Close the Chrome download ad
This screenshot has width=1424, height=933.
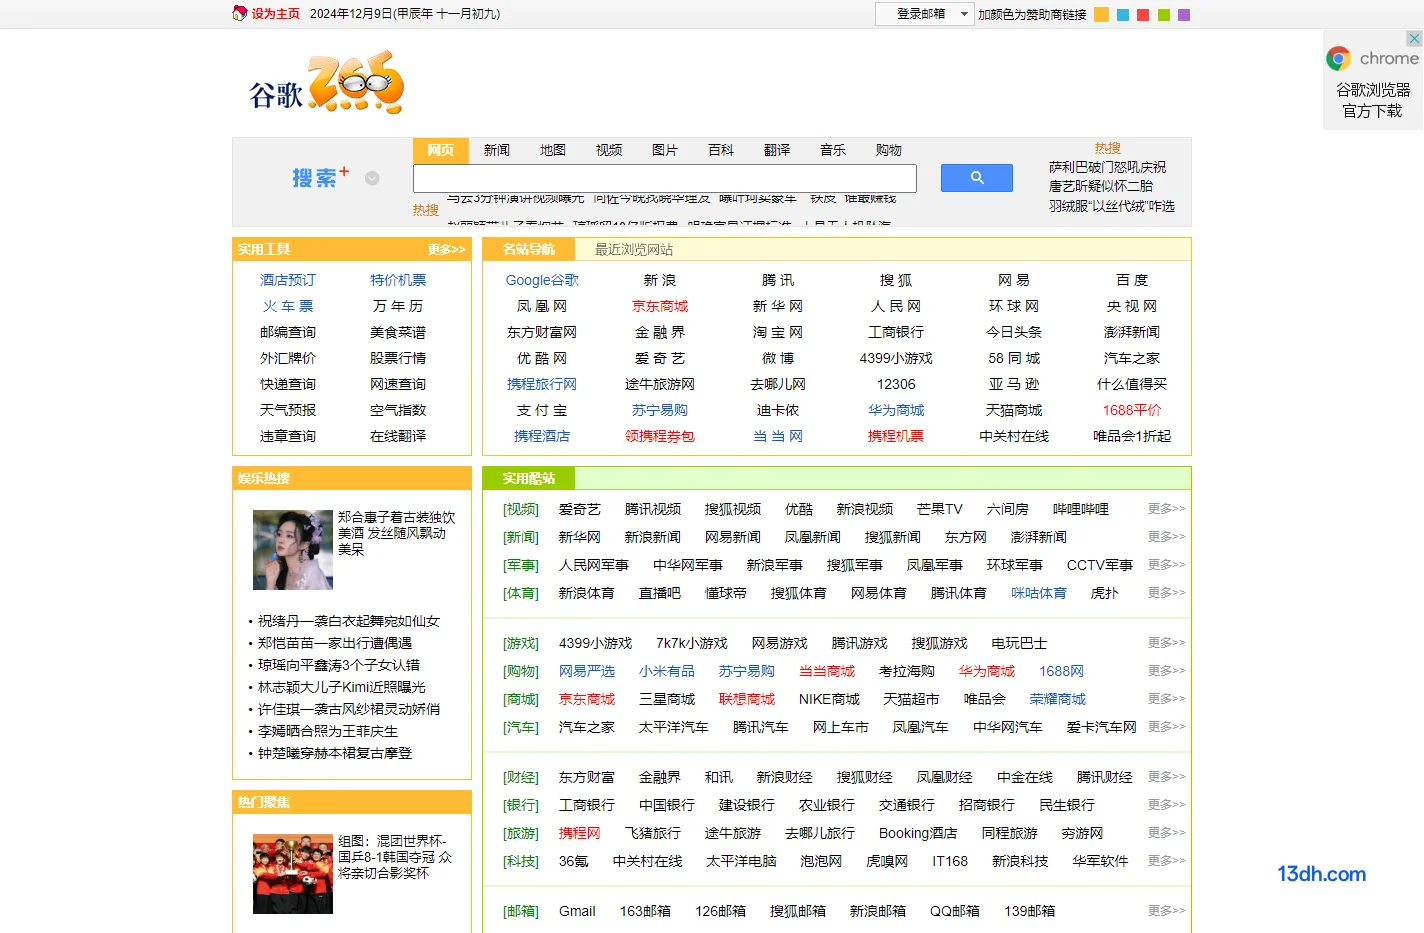(x=1414, y=38)
